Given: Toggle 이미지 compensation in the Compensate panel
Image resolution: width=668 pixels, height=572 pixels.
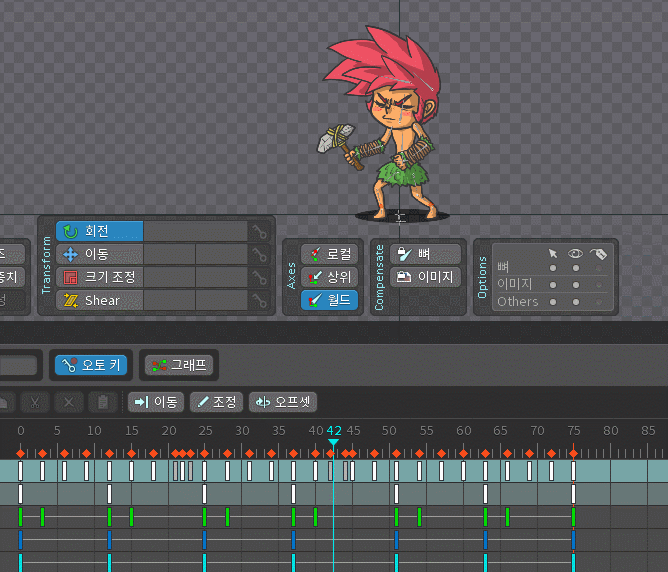Looking at the screenshot, I should [x=427, y=277].
